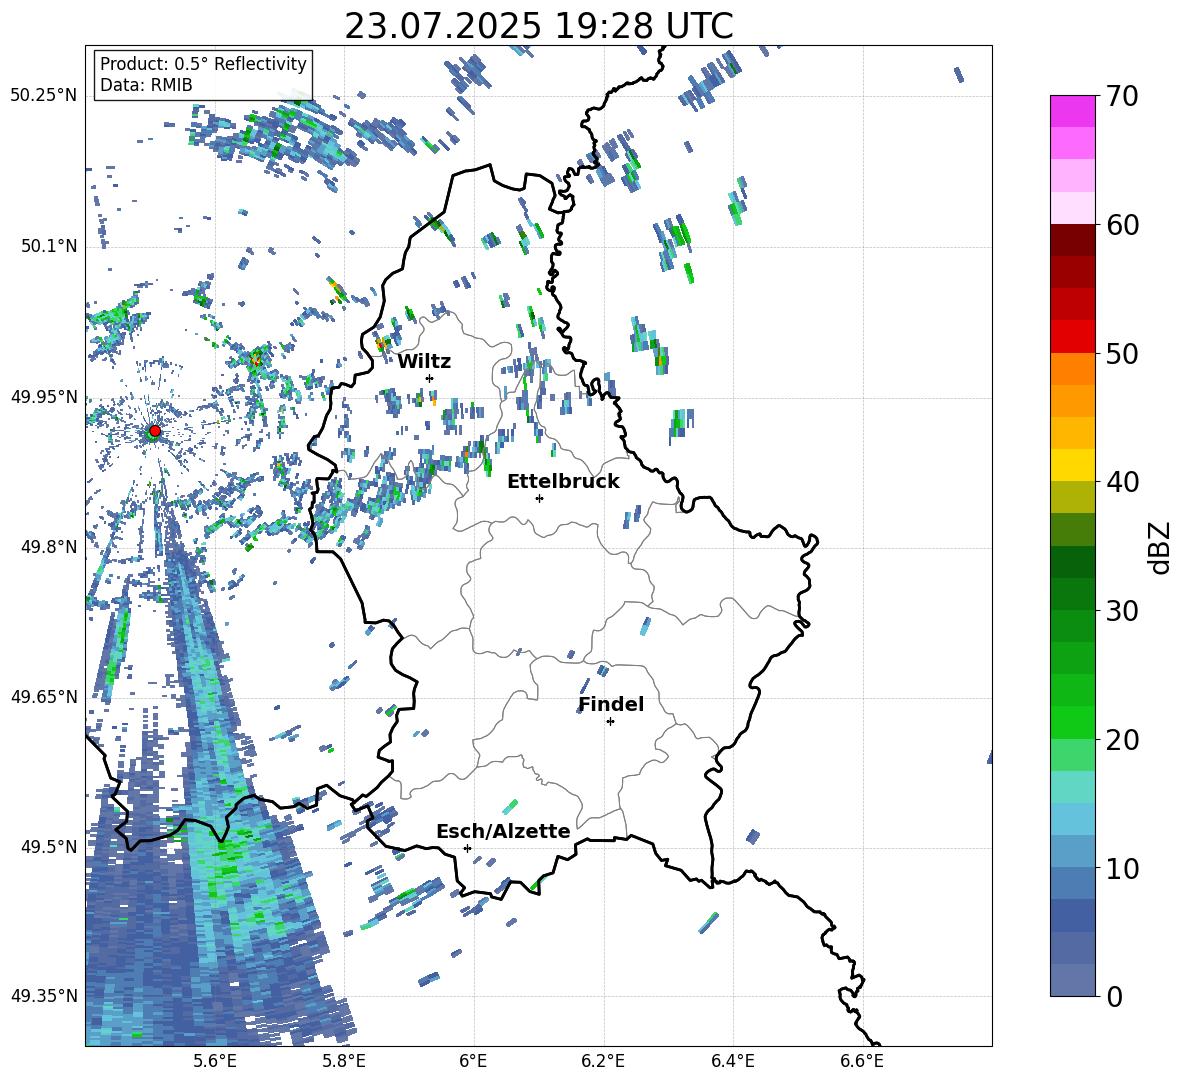Select the Esch/Alzette map label

pyautogui.click(x=503, y=831)
